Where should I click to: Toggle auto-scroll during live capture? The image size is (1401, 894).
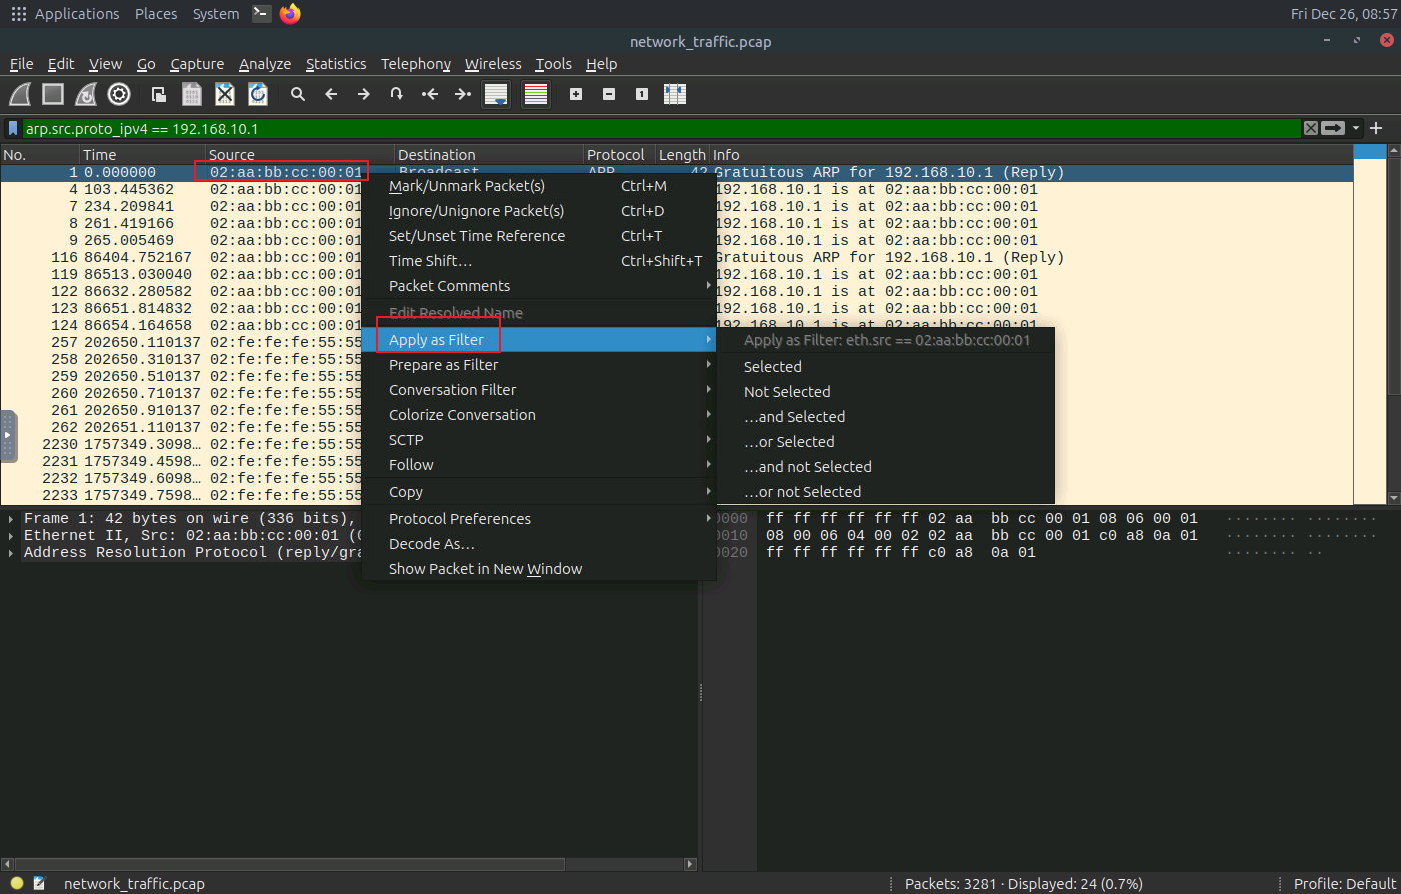click(x=496, y=94)
